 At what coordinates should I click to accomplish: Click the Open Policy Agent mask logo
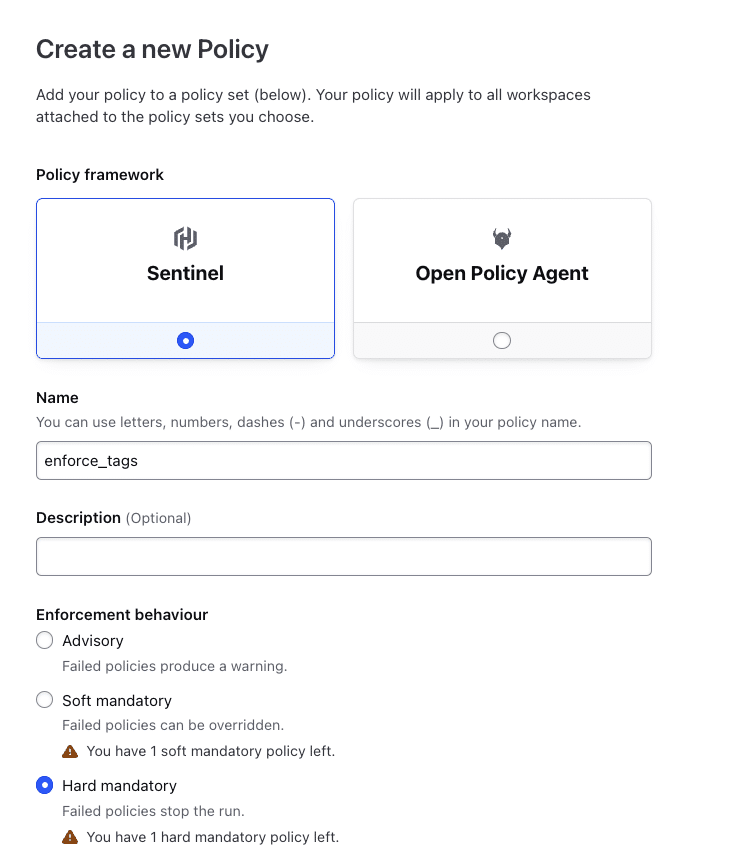pos(501,239)
